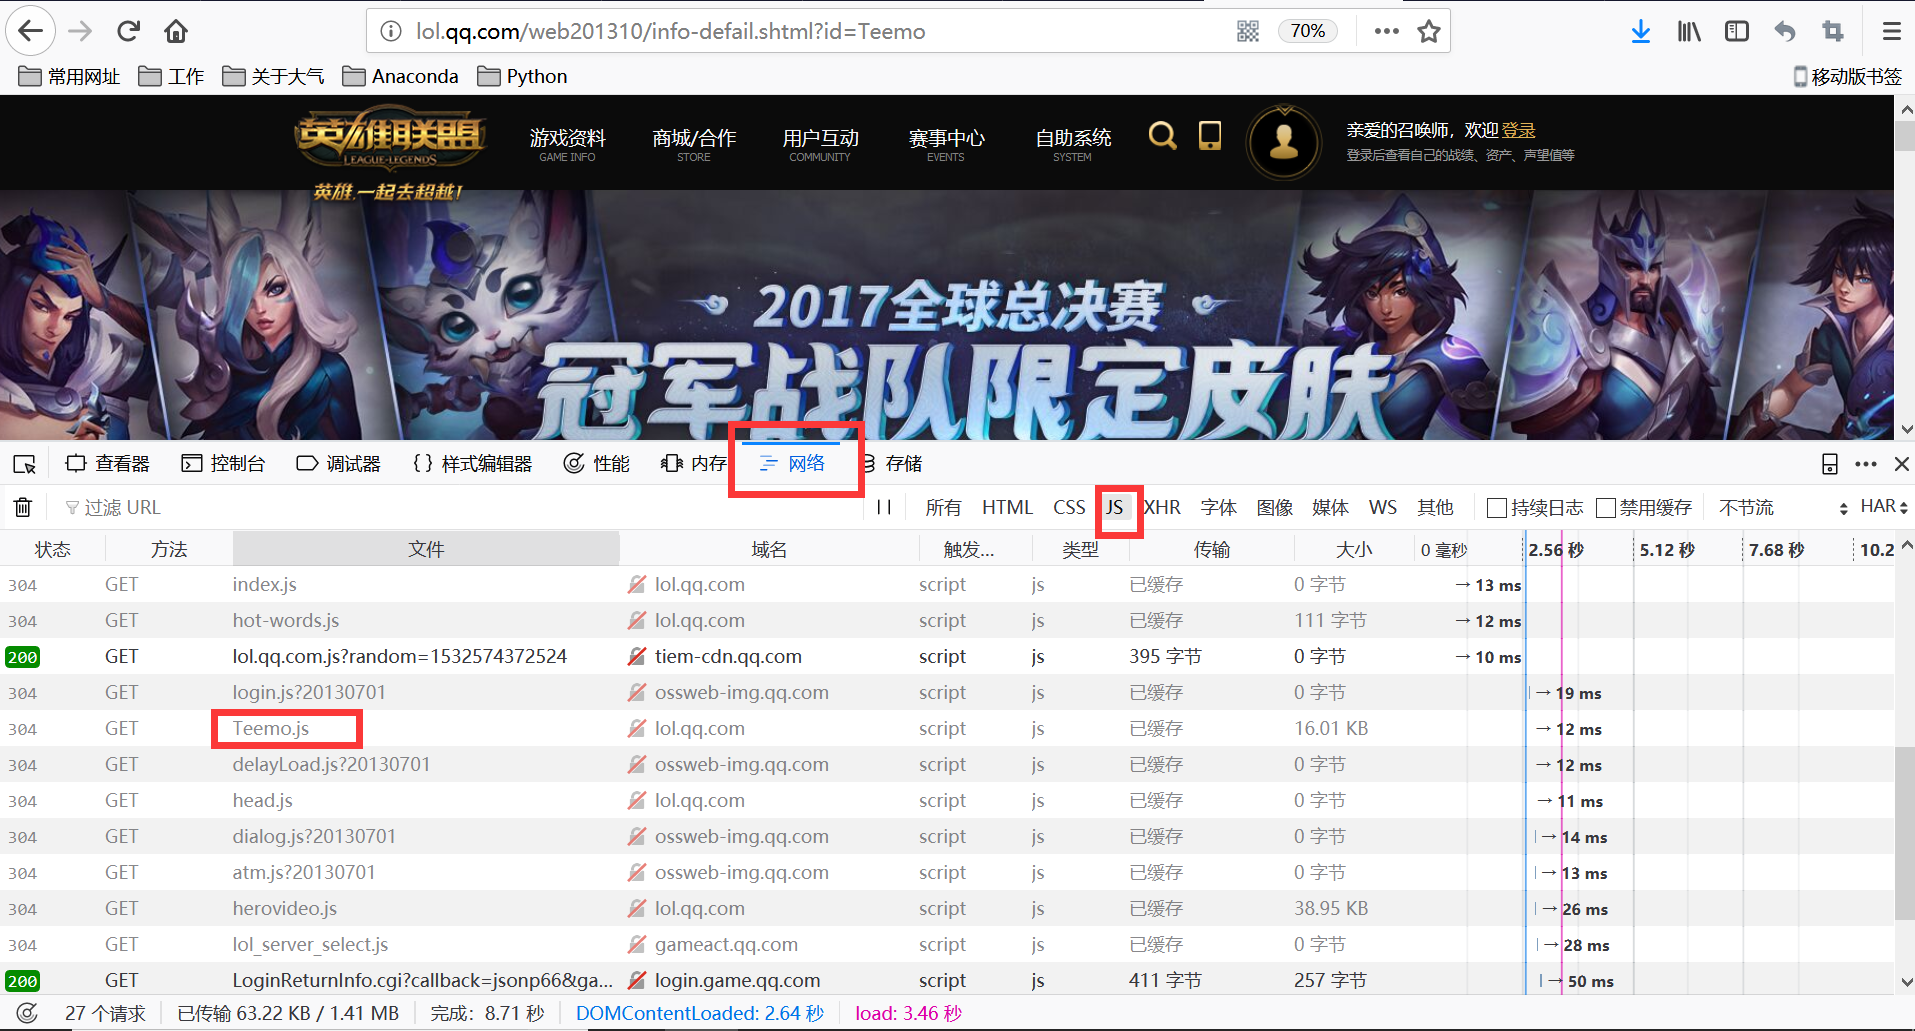Open the 不节流 throttling dropdown
Screen dimensions: 1915x1031
click(1783, 507)
